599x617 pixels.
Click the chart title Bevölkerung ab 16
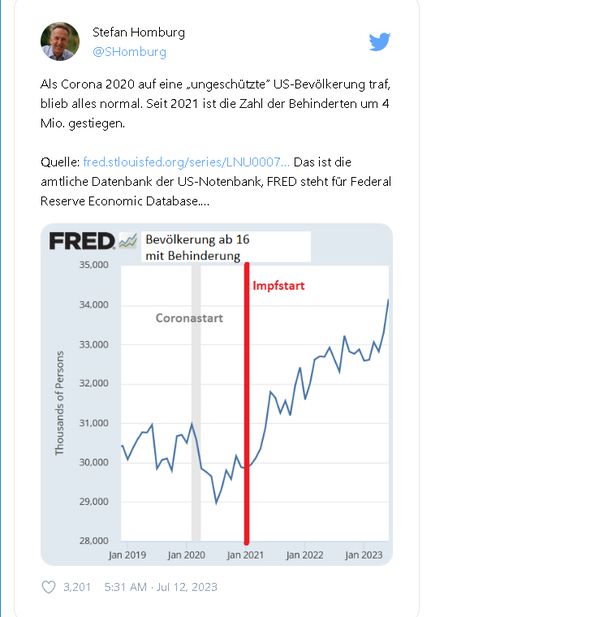pos(197,240)
